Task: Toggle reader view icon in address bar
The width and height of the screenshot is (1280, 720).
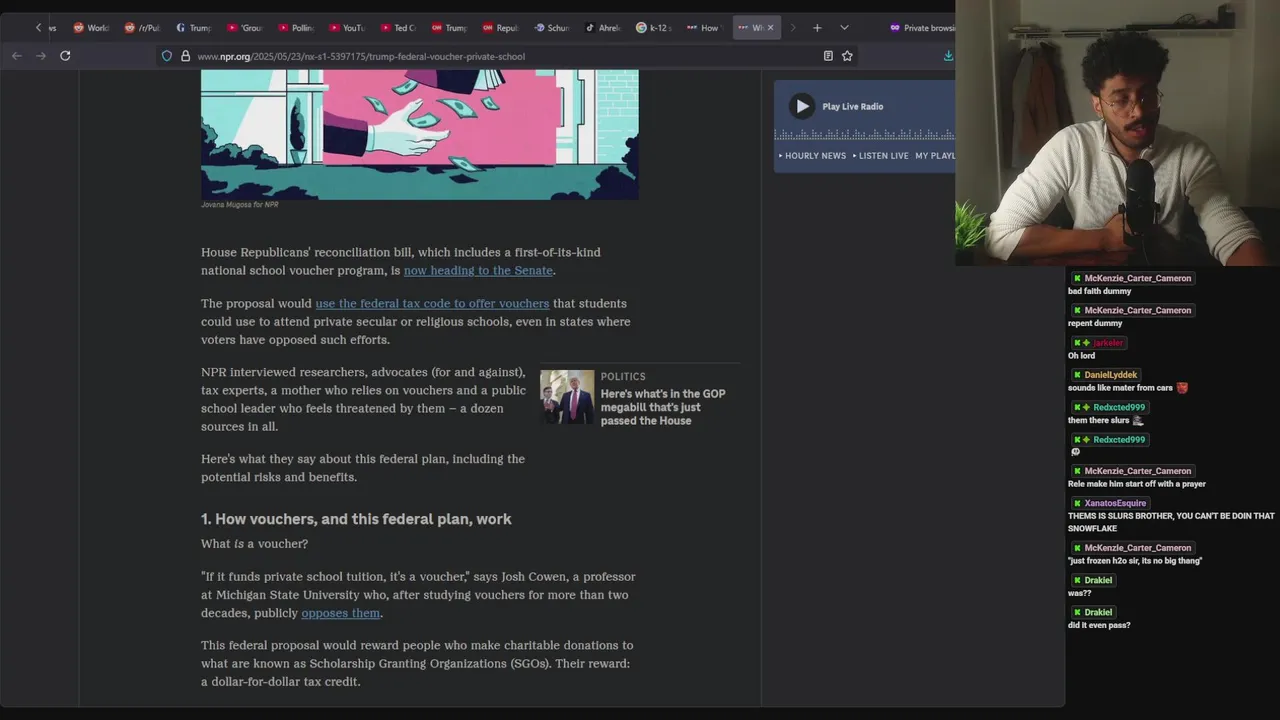Action: pyautogui.click(x=828, y=56)
